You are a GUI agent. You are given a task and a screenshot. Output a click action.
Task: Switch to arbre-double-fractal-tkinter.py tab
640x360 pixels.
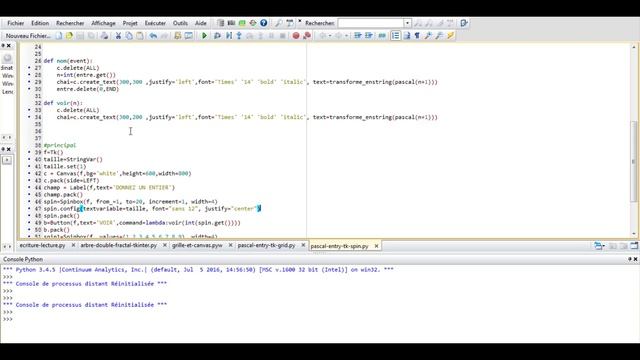point(118,245)
